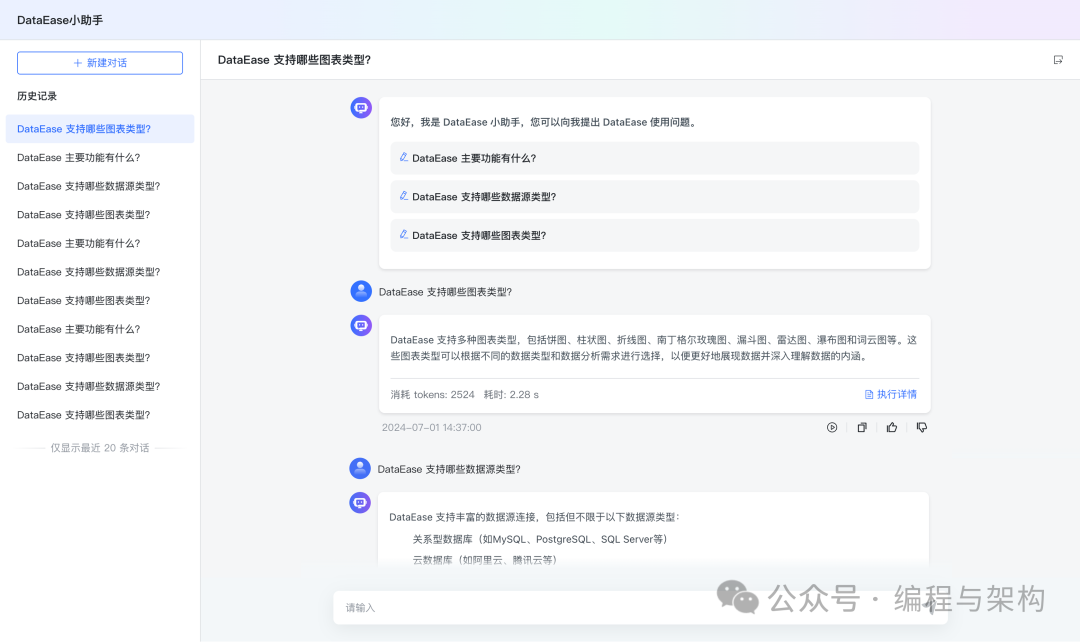The width and height of the screenshot is (1080, 642).
Task: Click the bot avatar beside the data-source answer
Action: click(x=360, y=503)
